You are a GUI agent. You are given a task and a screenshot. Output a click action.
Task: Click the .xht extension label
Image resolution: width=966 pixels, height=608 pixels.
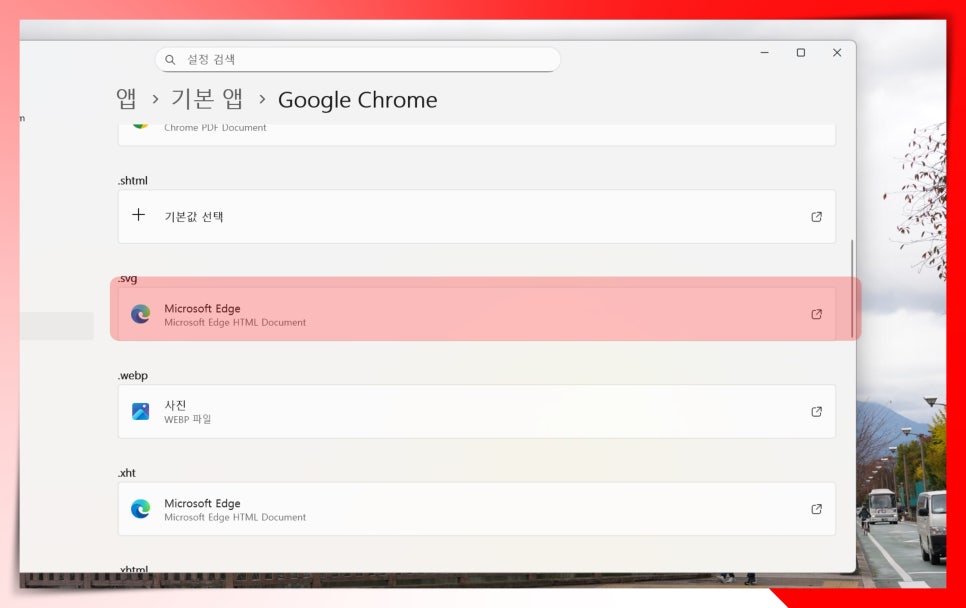(x=127, y=472)
